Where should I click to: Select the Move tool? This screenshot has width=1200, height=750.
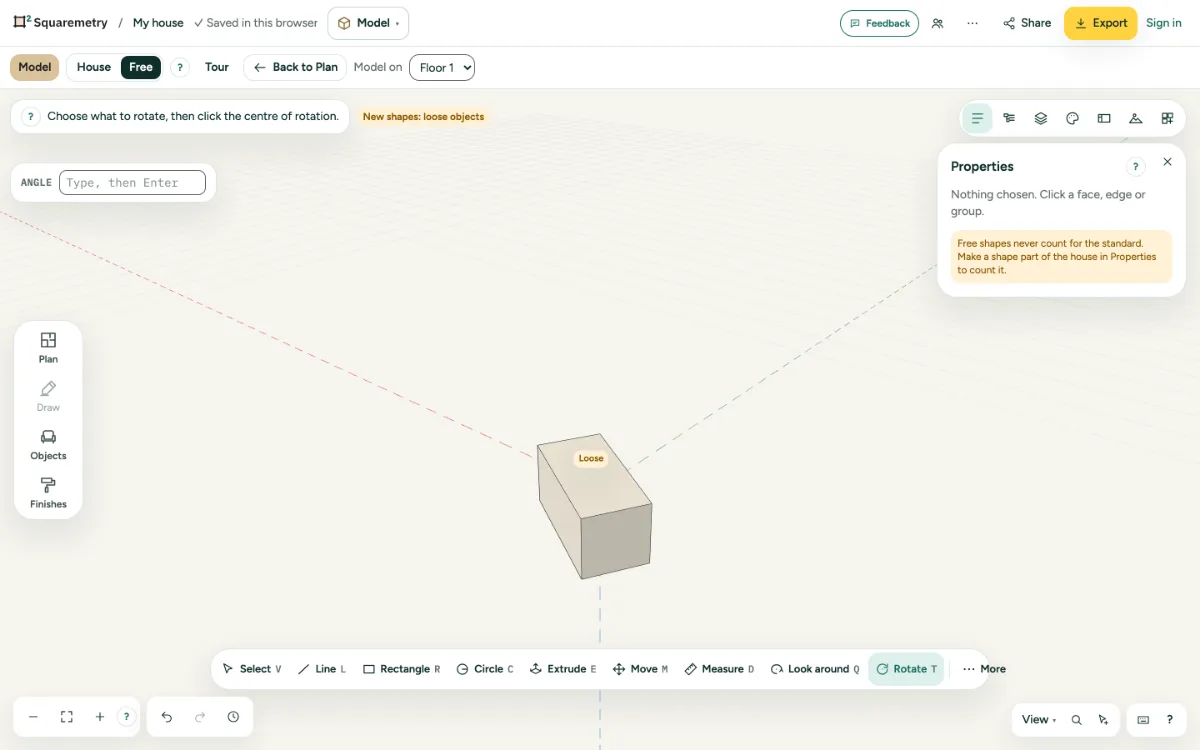tap(640, 669)
